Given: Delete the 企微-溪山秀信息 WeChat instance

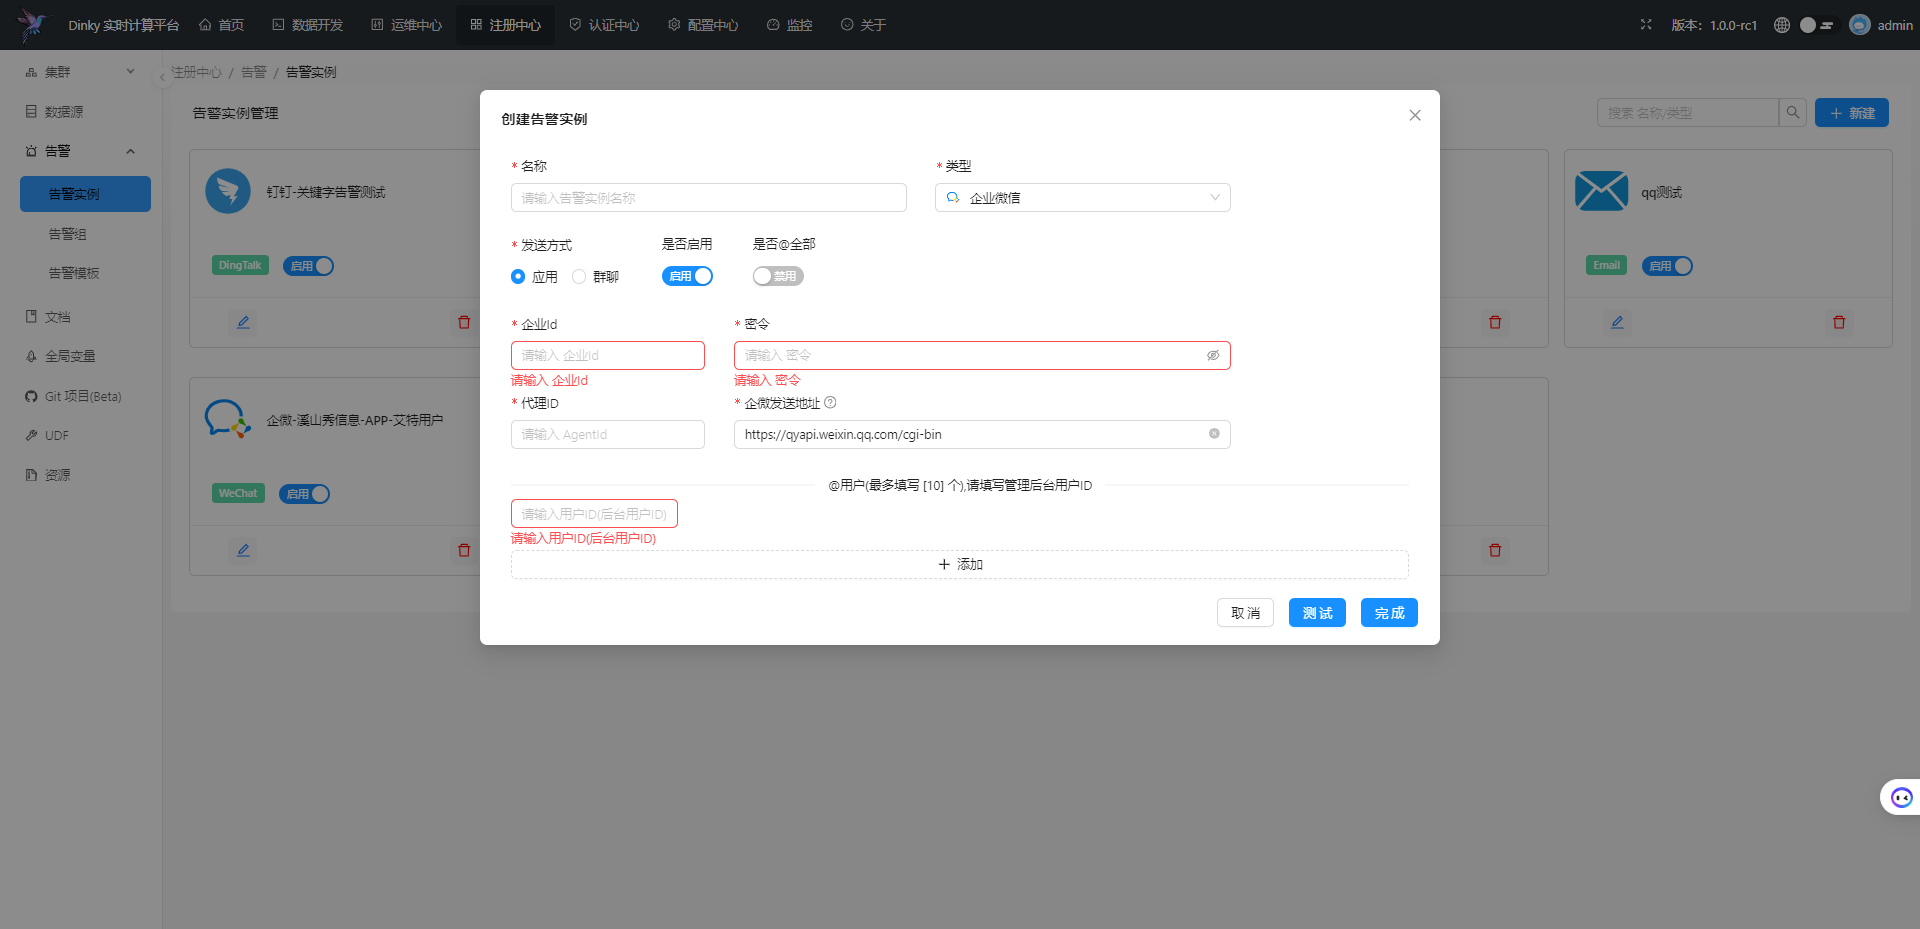Looking at the screenshot, I should [464, 550].
